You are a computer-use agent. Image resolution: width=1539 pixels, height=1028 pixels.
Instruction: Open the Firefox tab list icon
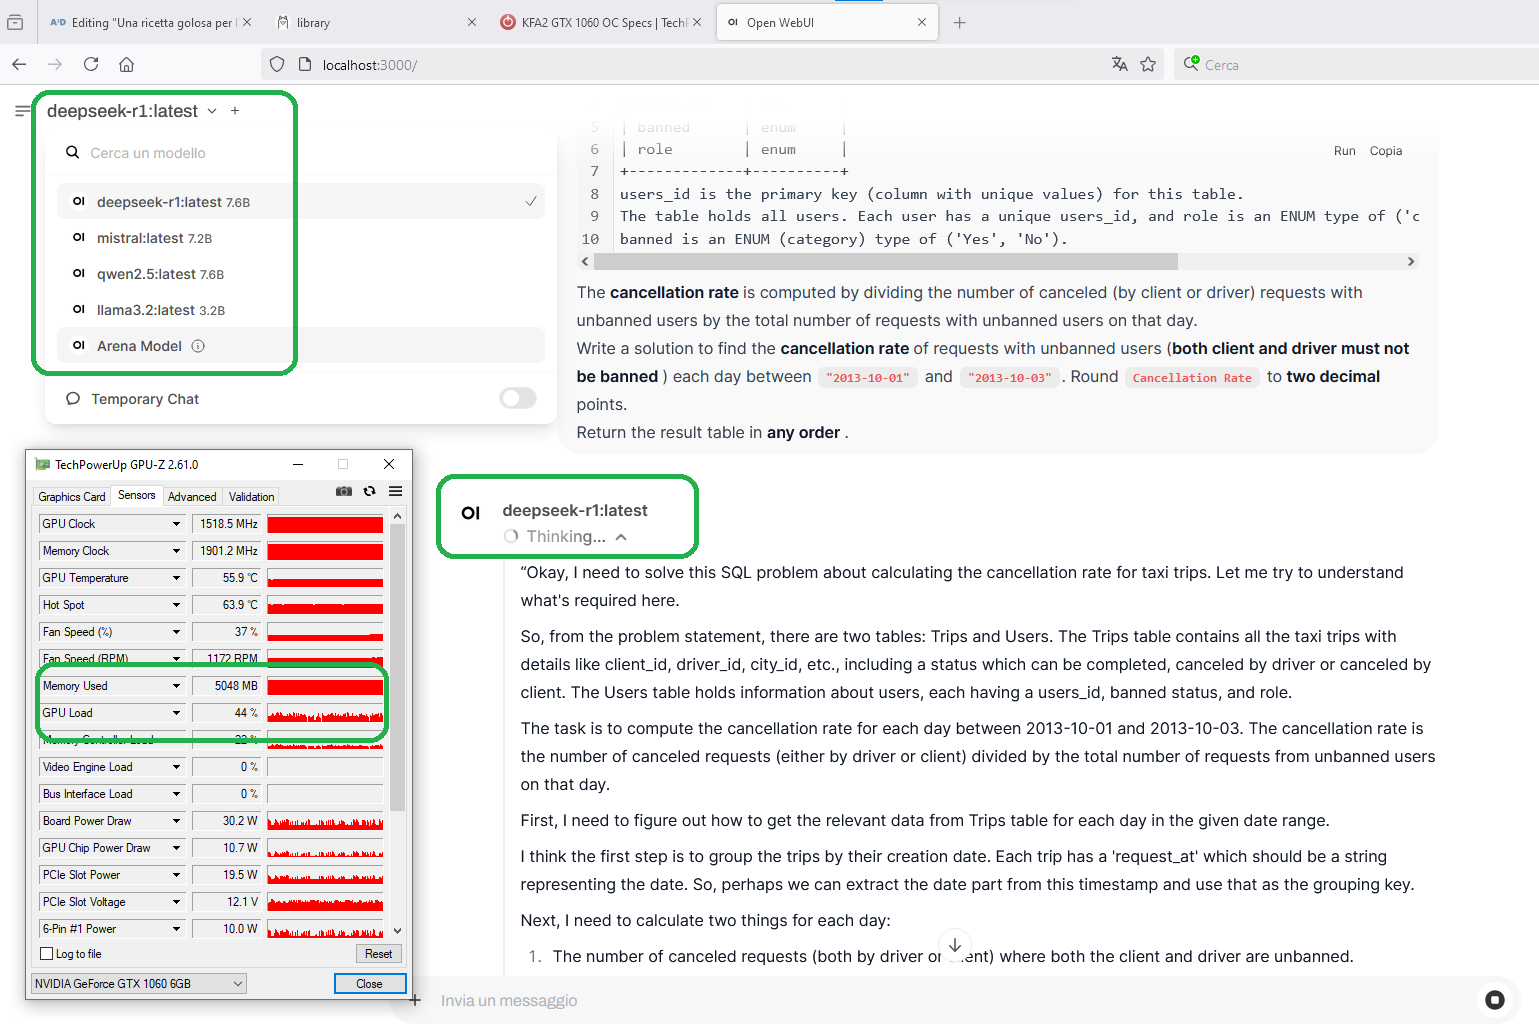(15, 22)
